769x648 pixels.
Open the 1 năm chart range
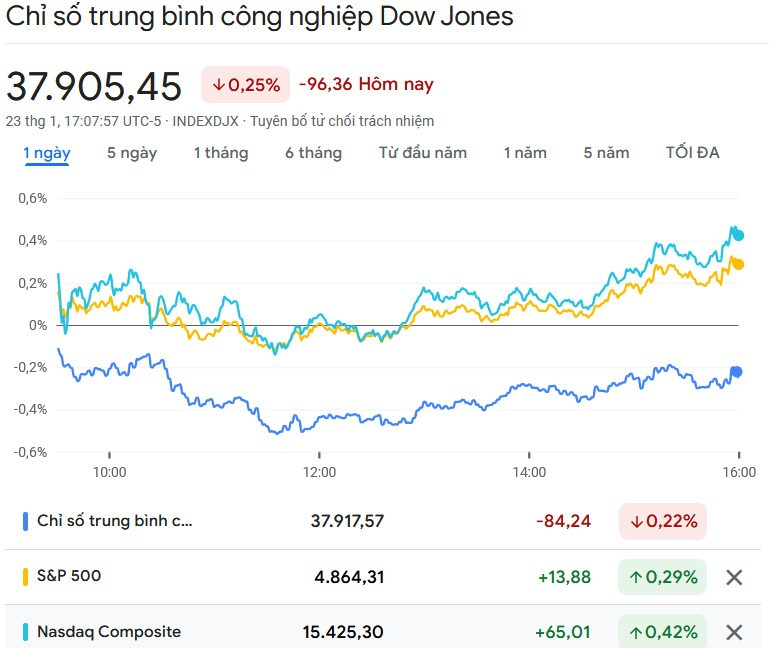(525, 153)
